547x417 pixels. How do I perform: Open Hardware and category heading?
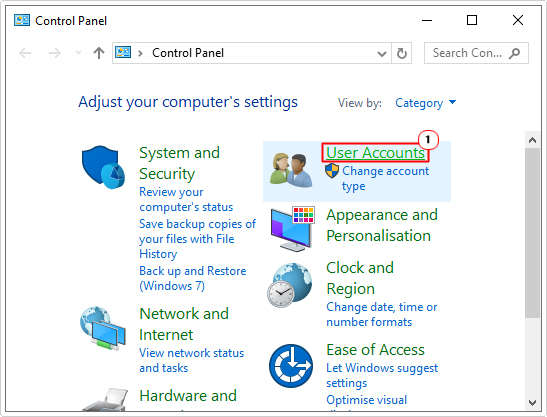click(188, 396)
